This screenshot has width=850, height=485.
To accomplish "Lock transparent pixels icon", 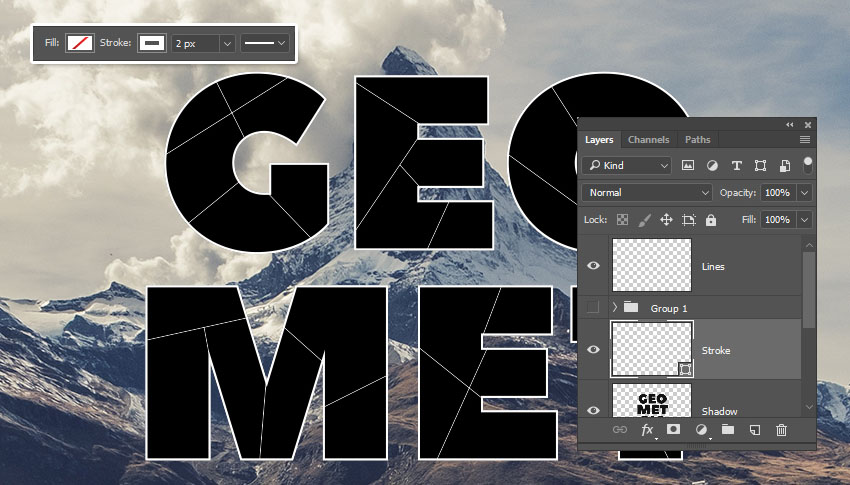I will (x=622, y=219).
